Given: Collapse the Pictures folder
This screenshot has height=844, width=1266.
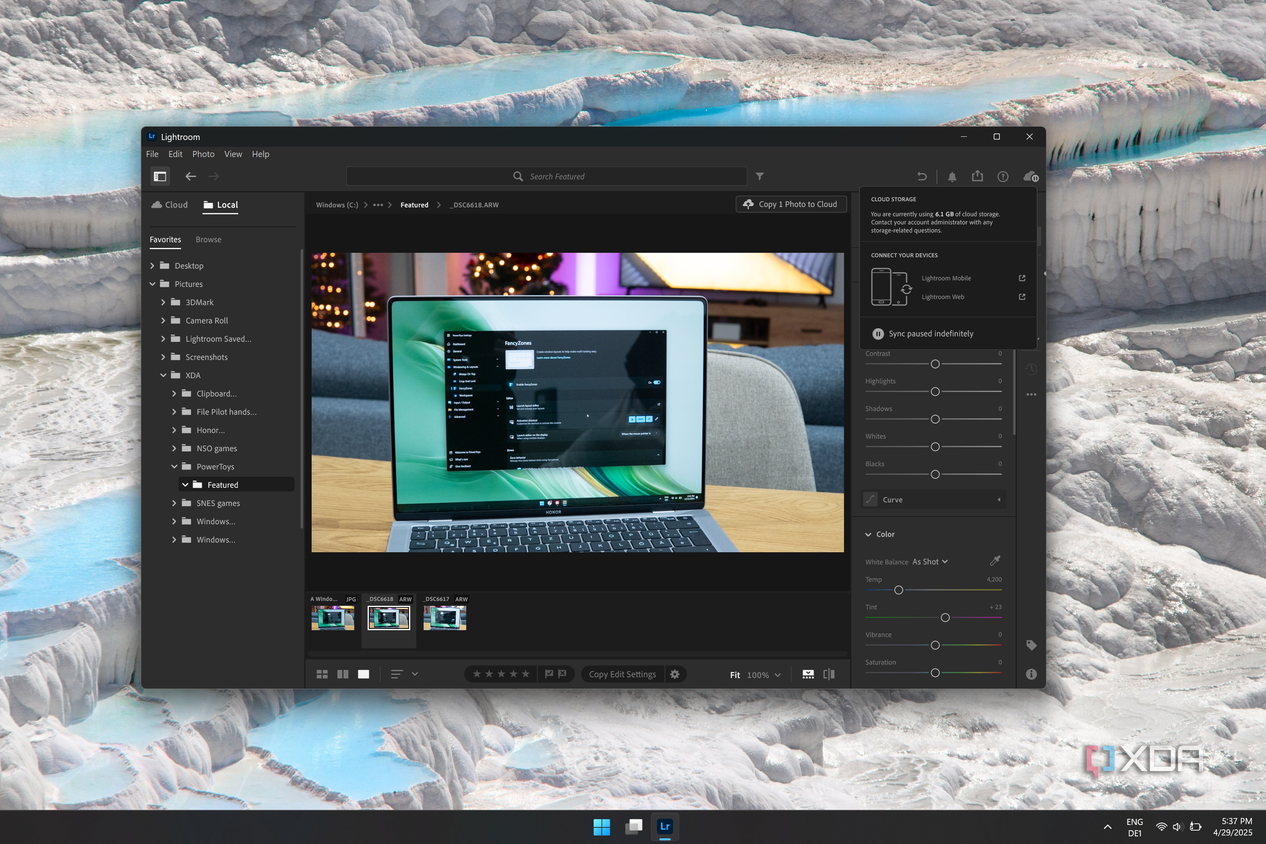Looking at the screenshot, I should coord(153,284).
